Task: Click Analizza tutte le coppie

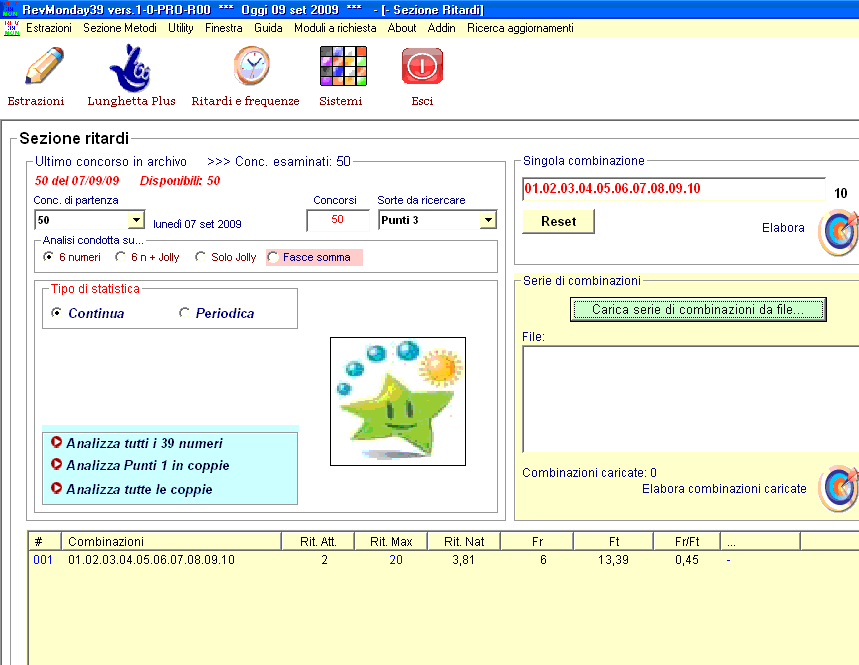Action: pyautogui.click(x=139, y=489)
